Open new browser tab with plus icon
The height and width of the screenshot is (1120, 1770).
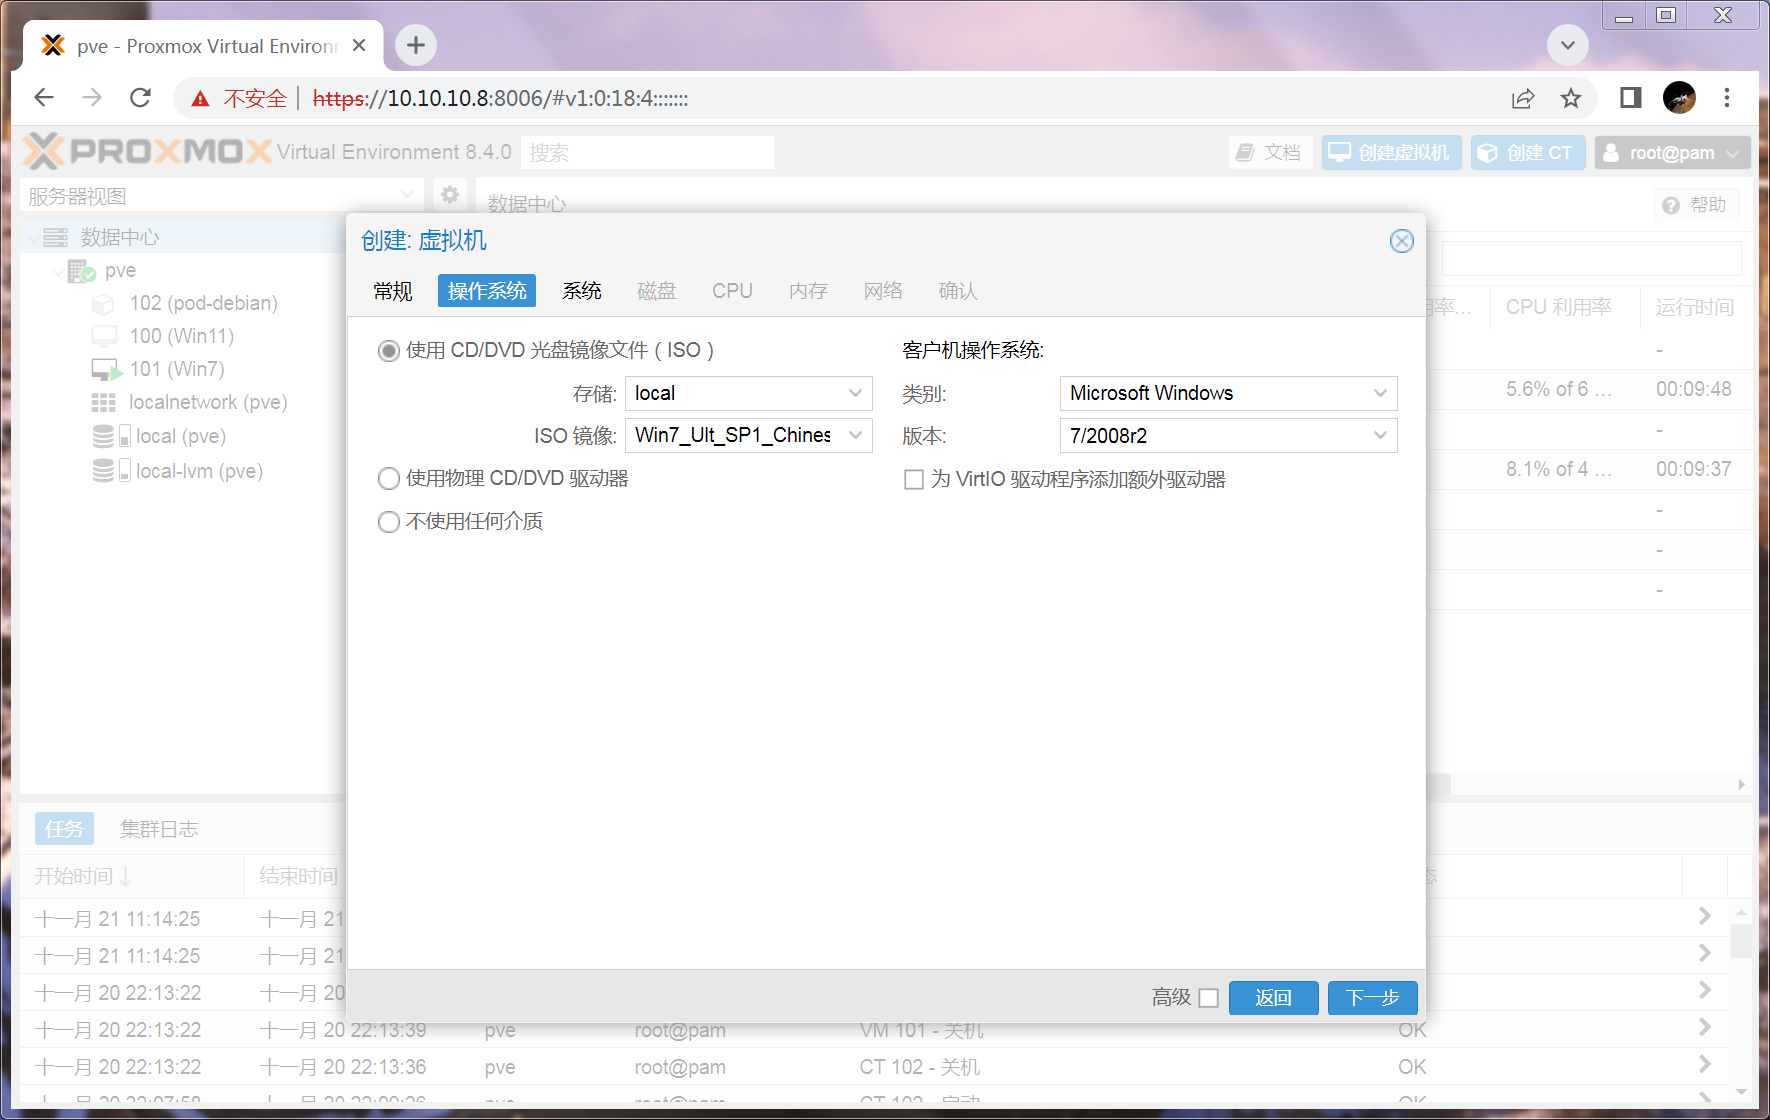coord(416,45)
